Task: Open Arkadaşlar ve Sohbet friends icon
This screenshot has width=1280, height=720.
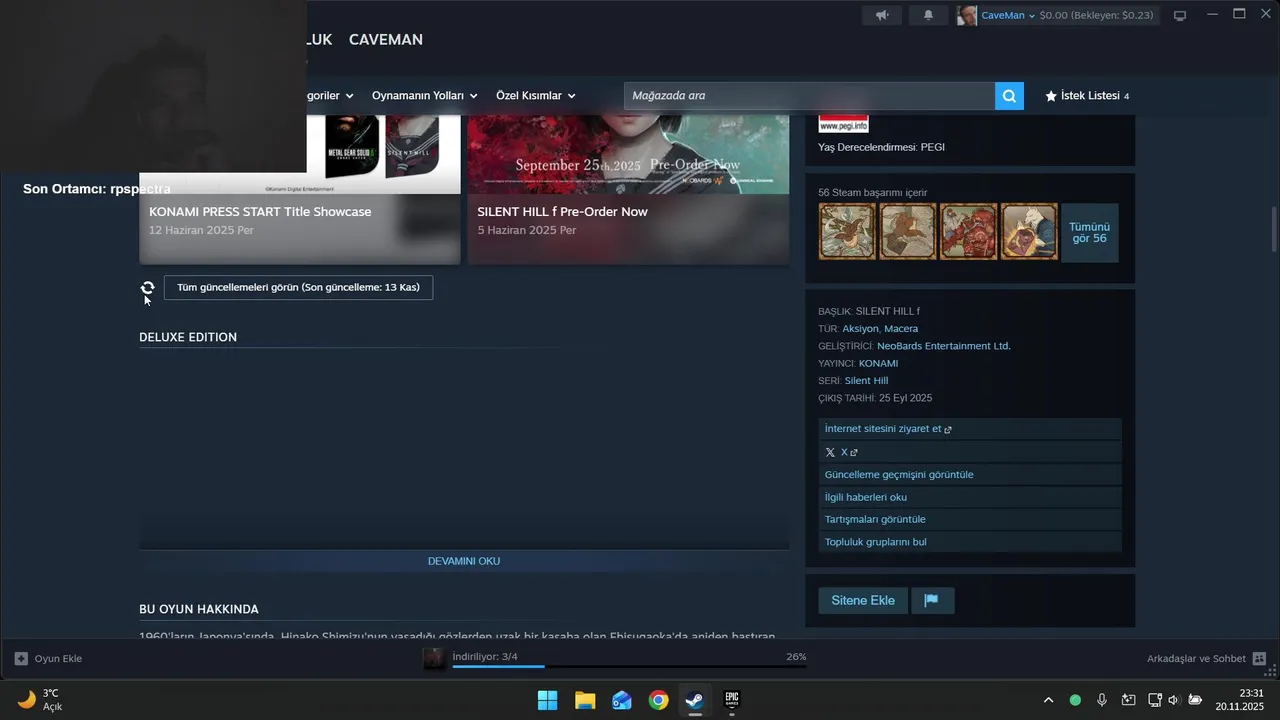Action: 1259,658
